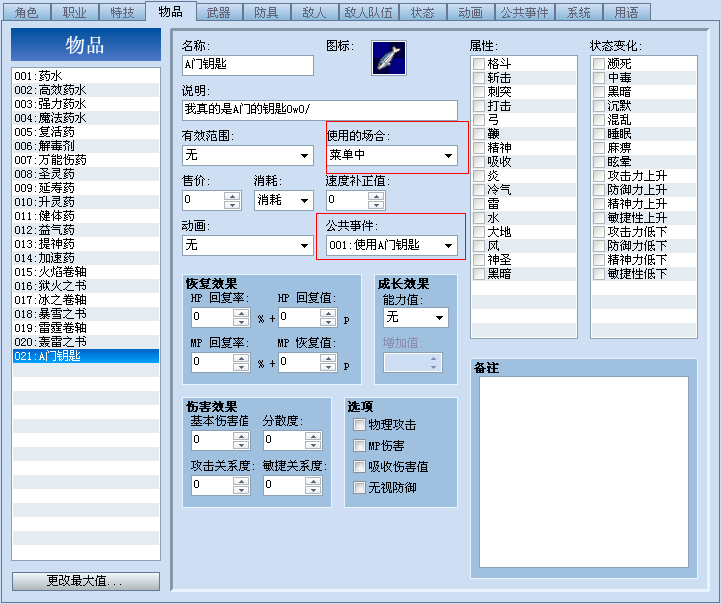Check the 睡眠 state checkbox
This screenshot has width=721, height=604.
point(599,134)
